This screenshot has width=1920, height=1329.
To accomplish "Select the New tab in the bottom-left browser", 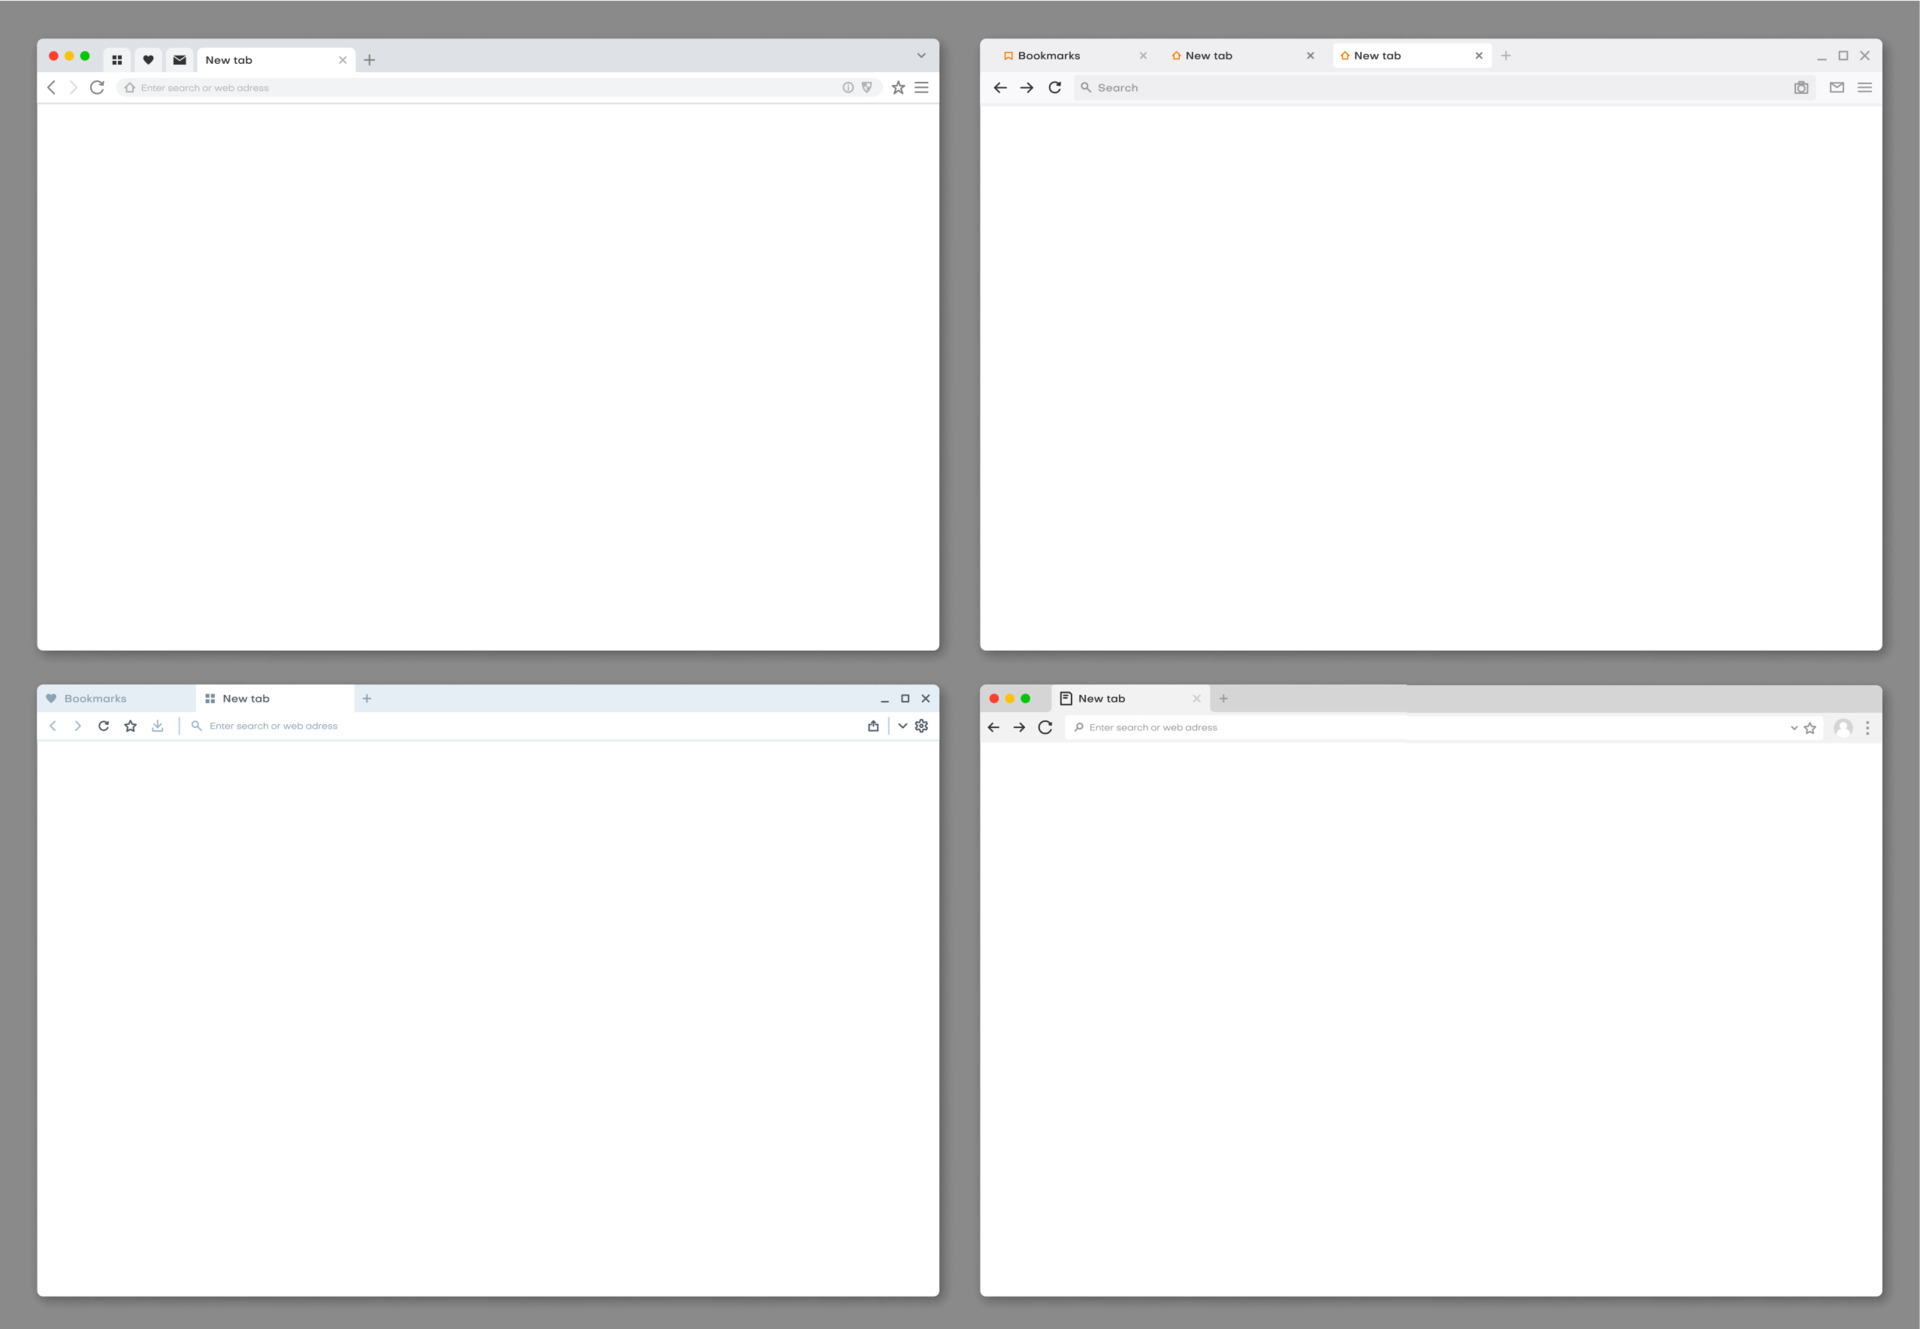I will (245, 698).
